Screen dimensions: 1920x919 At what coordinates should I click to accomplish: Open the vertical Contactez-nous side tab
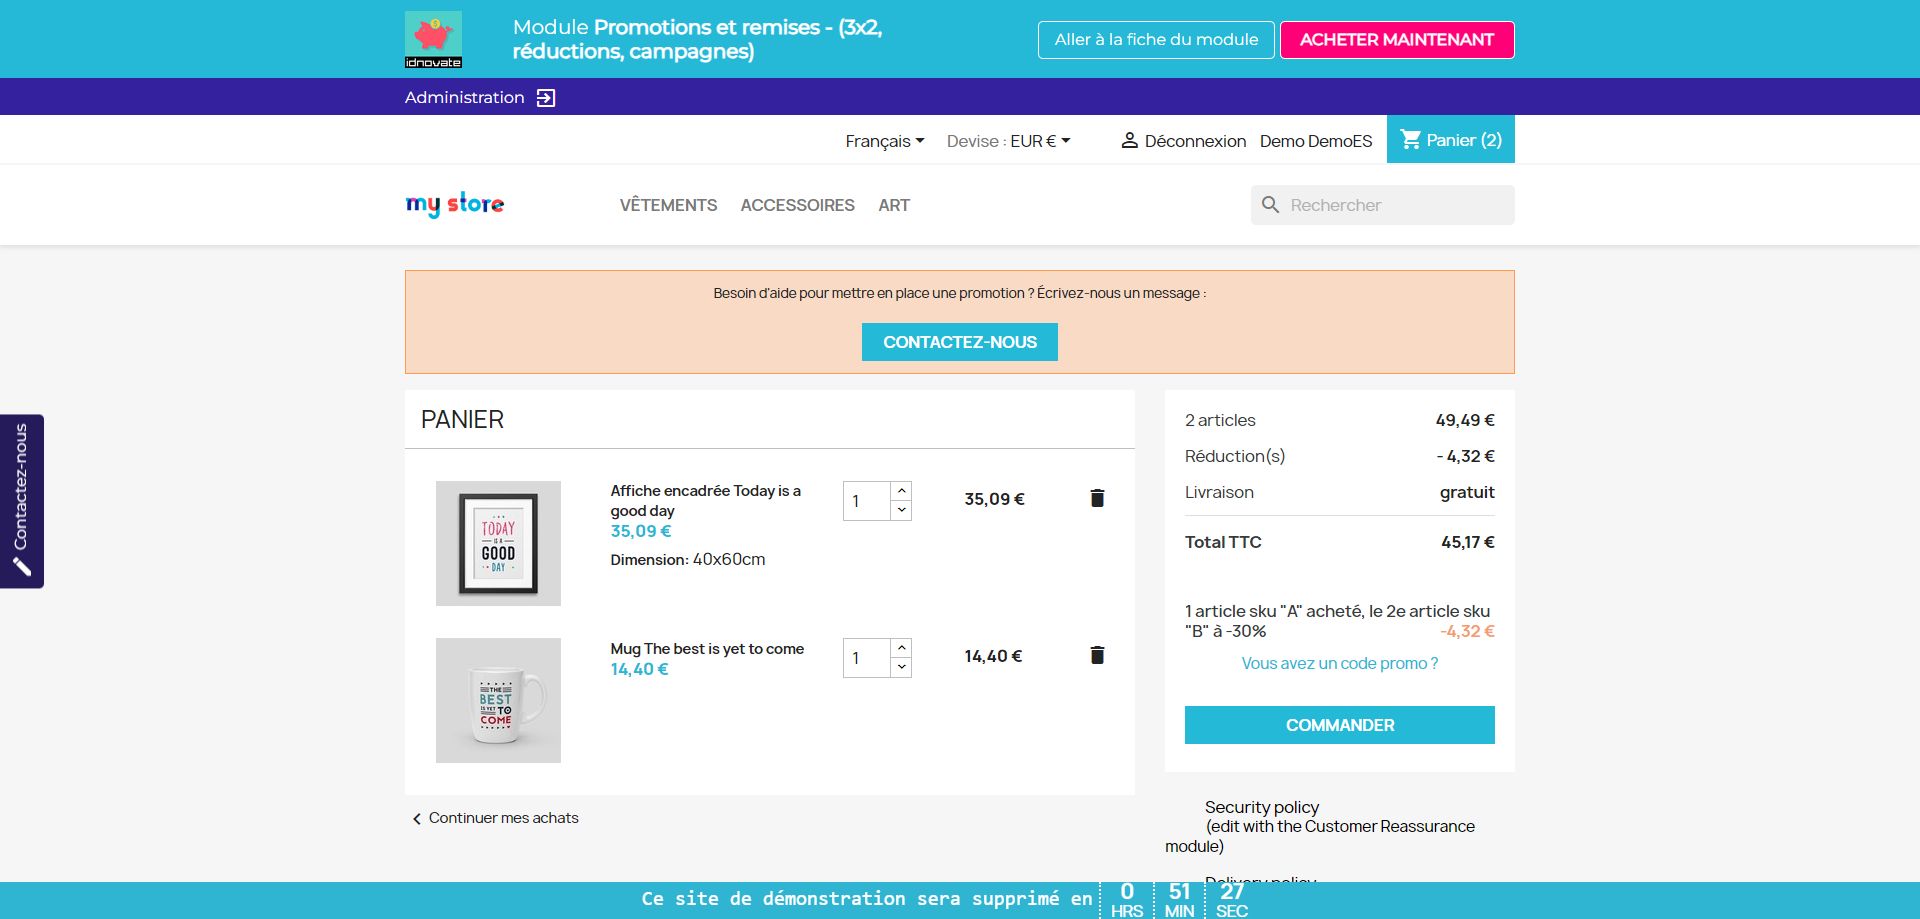pyautogui.click(x=22, y=501)
